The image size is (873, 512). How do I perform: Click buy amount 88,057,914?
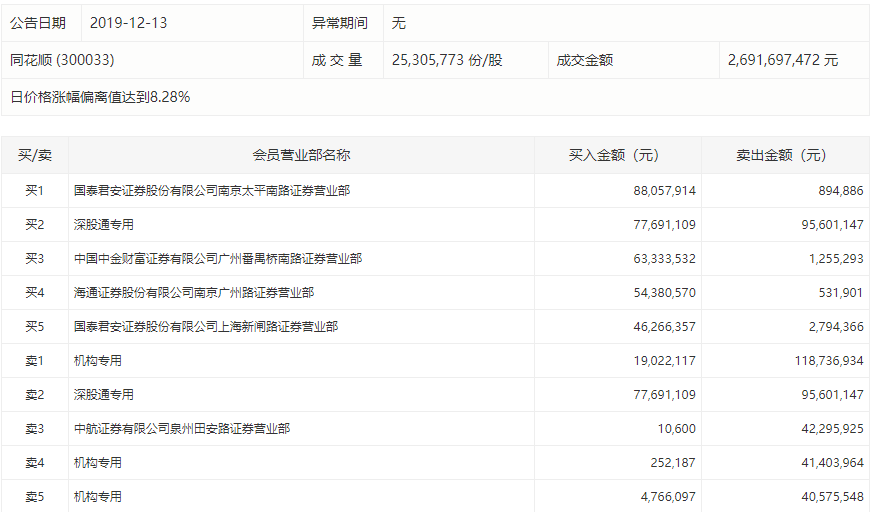pos(664,191)
